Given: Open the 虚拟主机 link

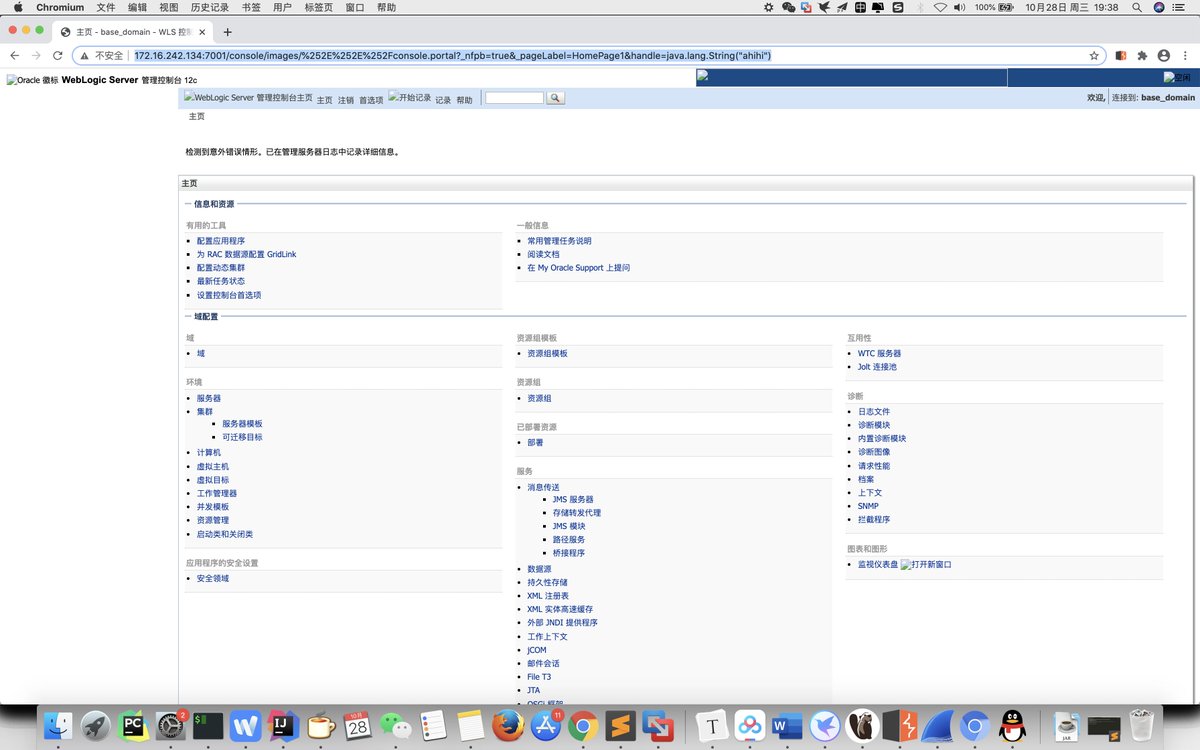Looking at the screenshot, I should (213, 466).
